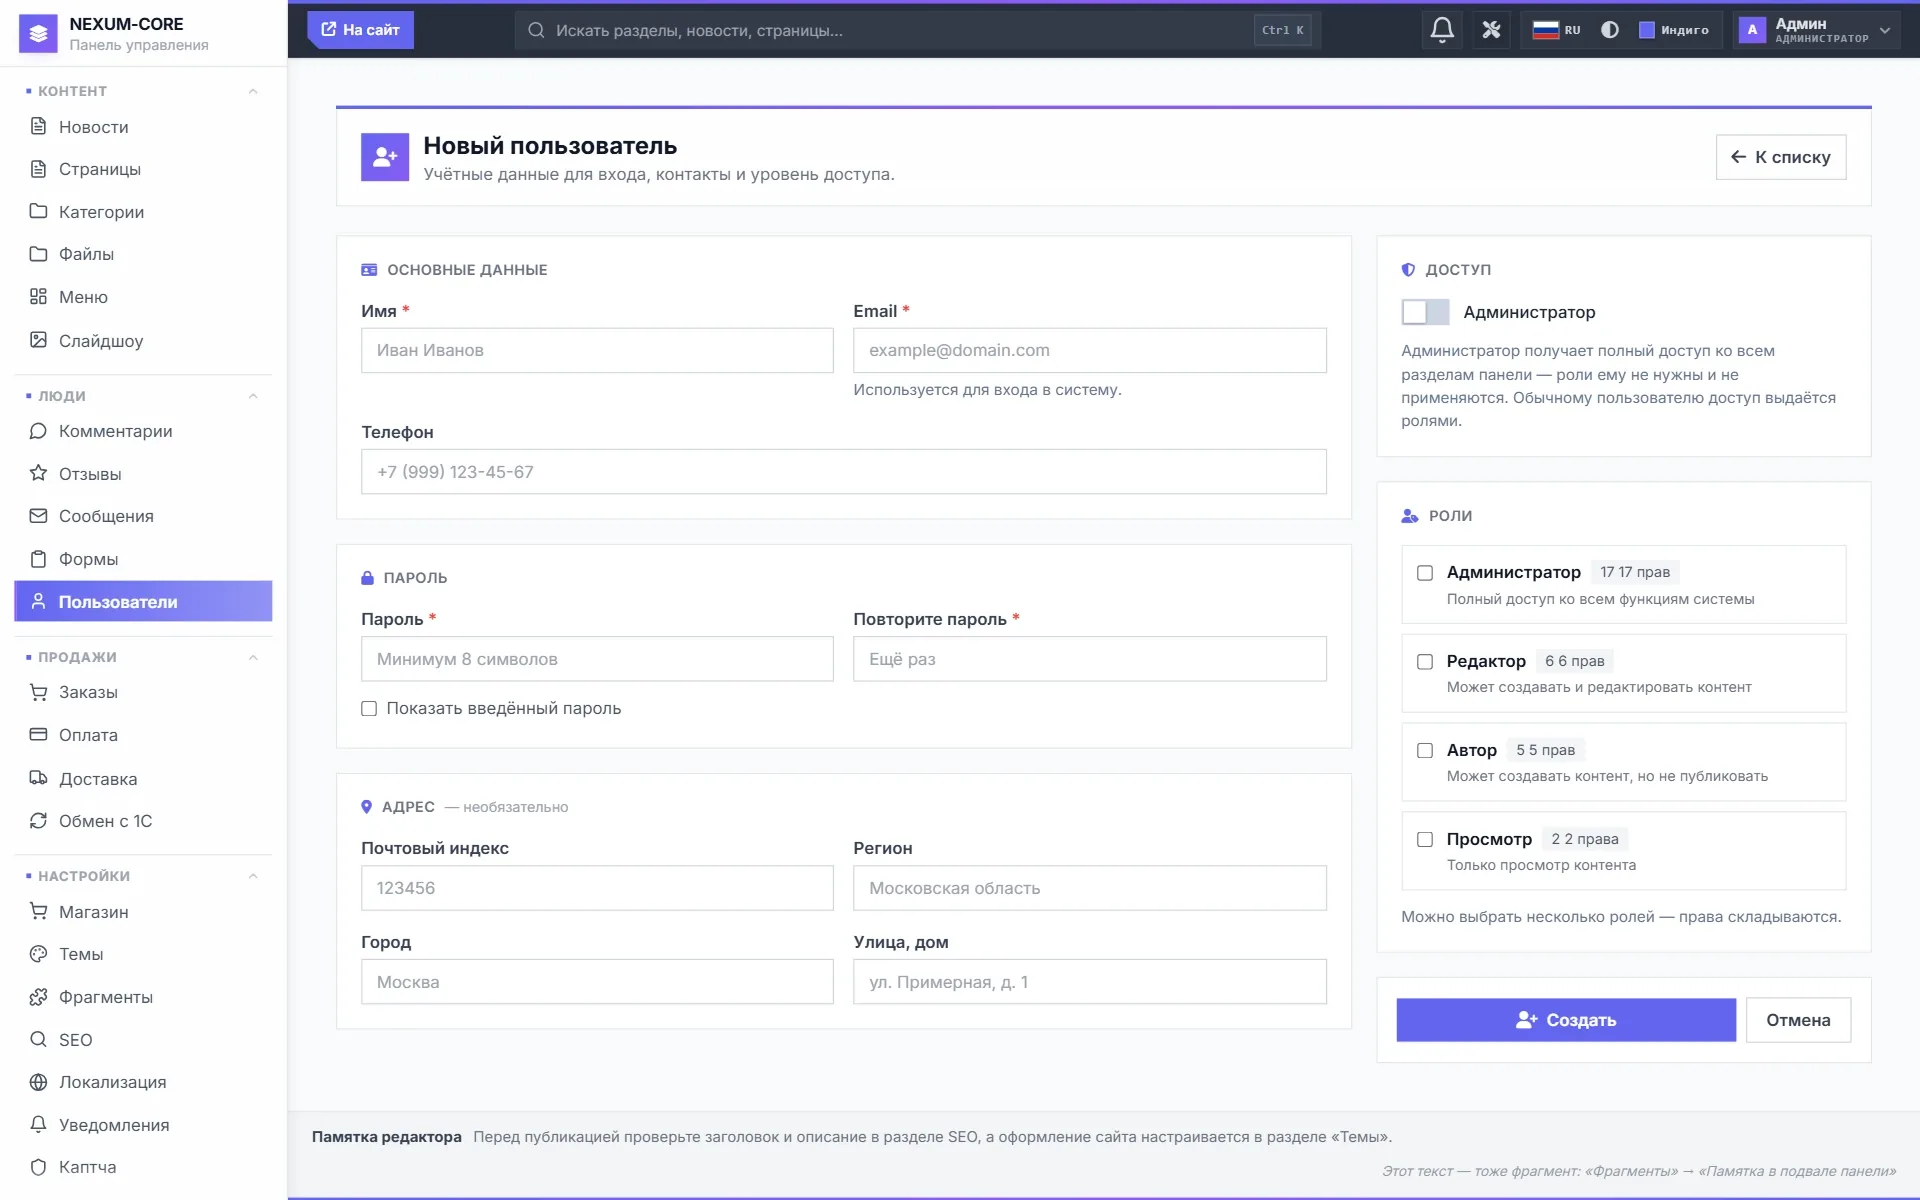Tick Показать введённый пароль checkbox

click(x=369, y=709)
